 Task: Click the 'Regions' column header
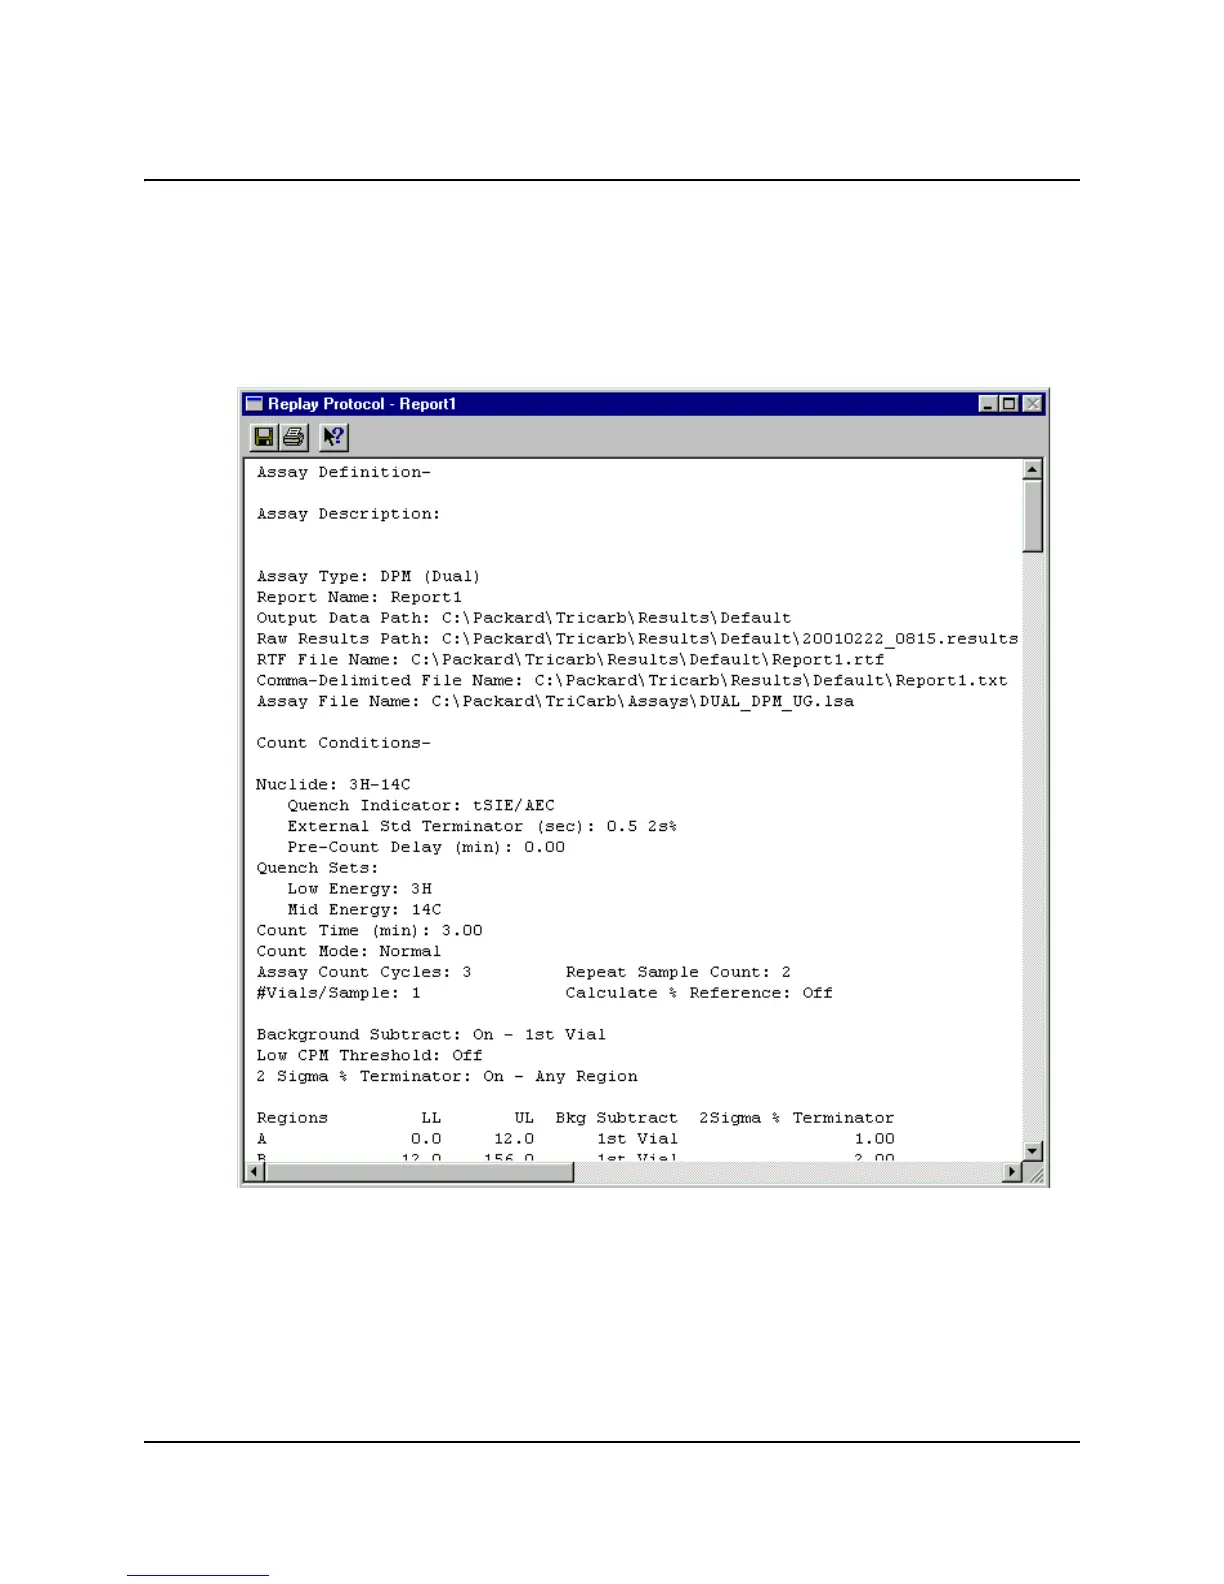[292, 1118]
